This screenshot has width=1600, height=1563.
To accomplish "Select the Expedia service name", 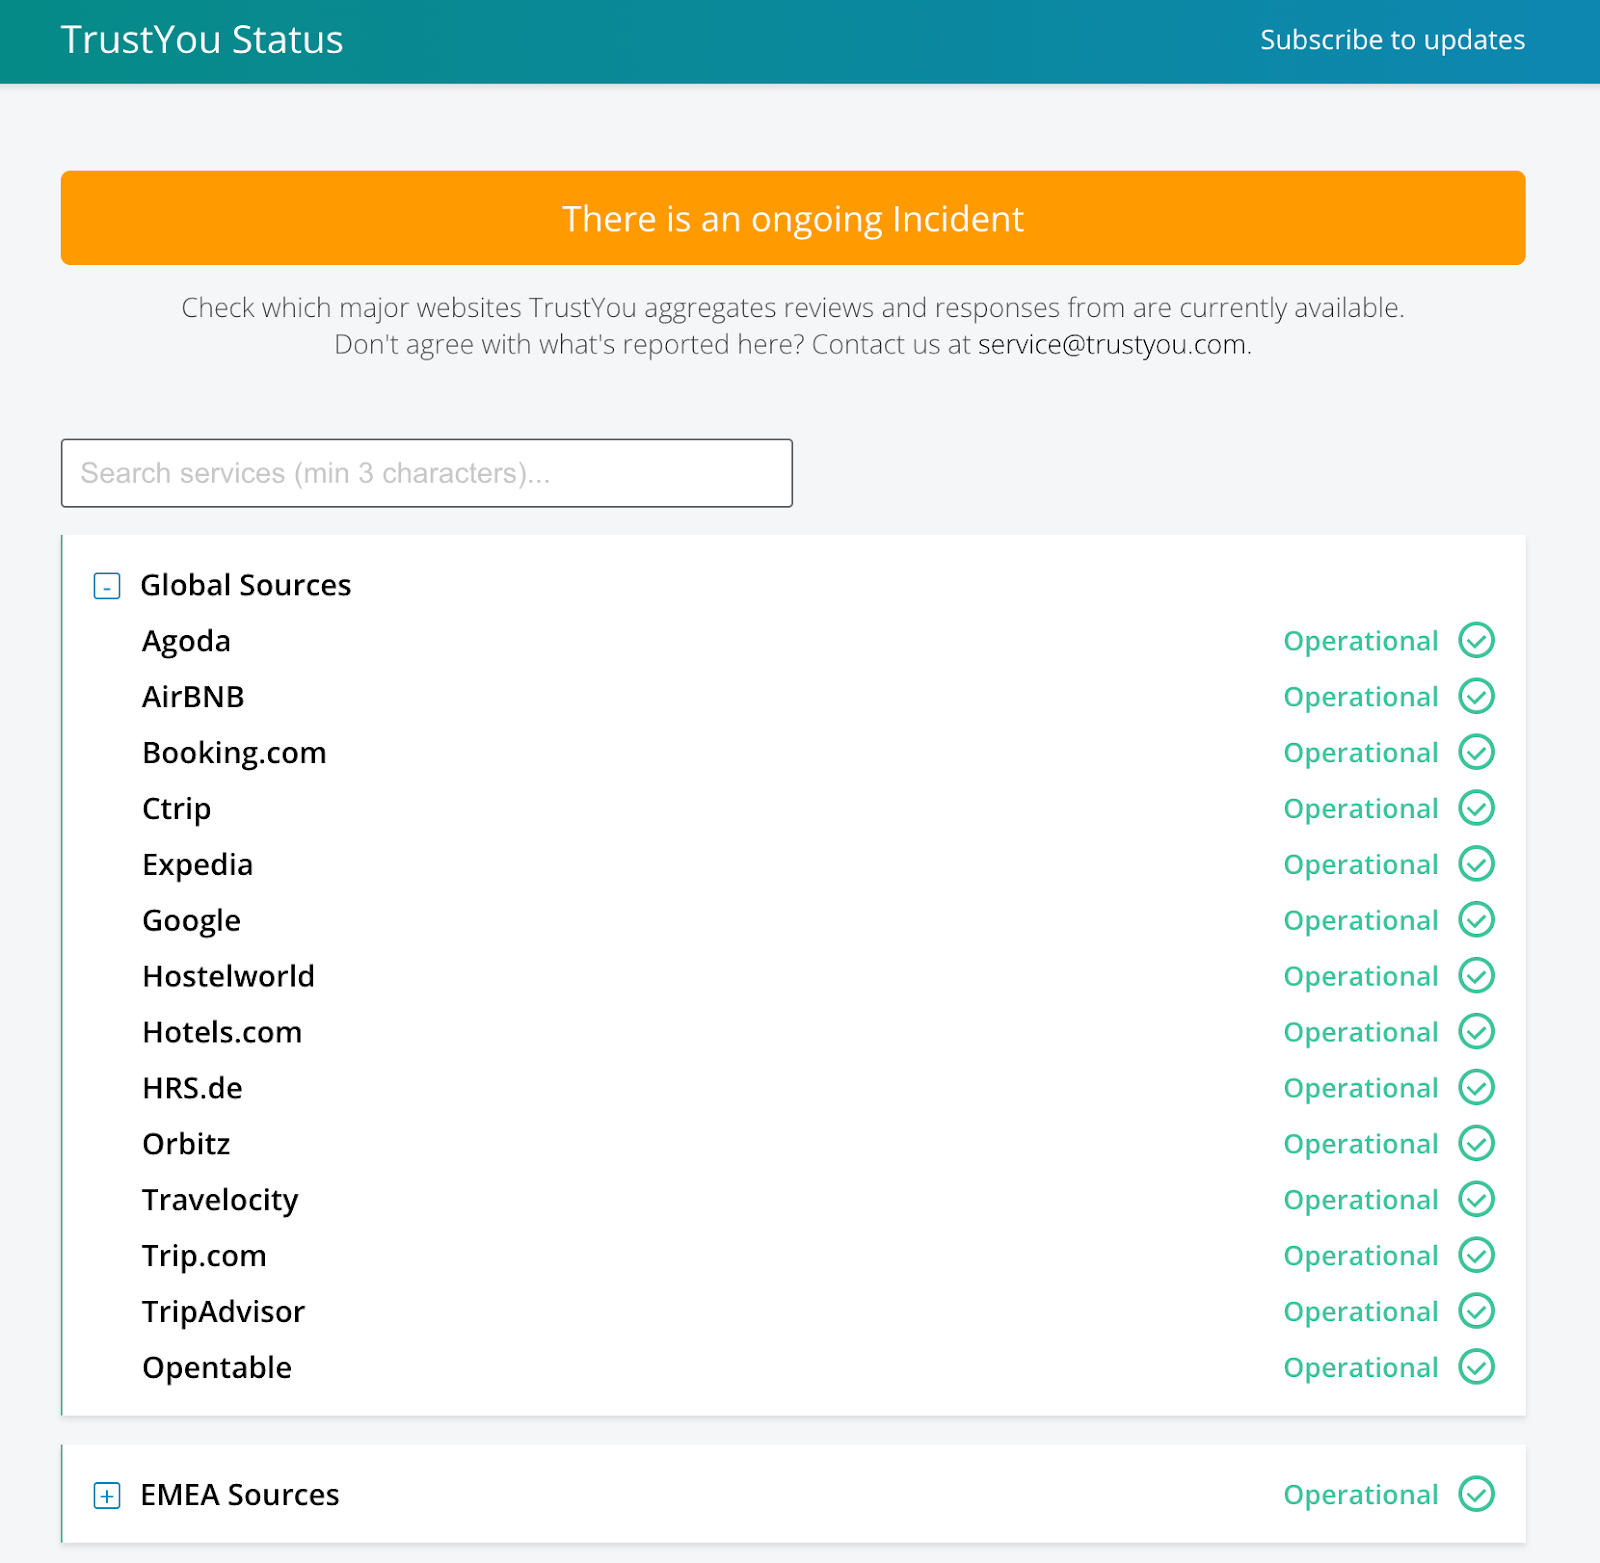I will tap(197, 866).
